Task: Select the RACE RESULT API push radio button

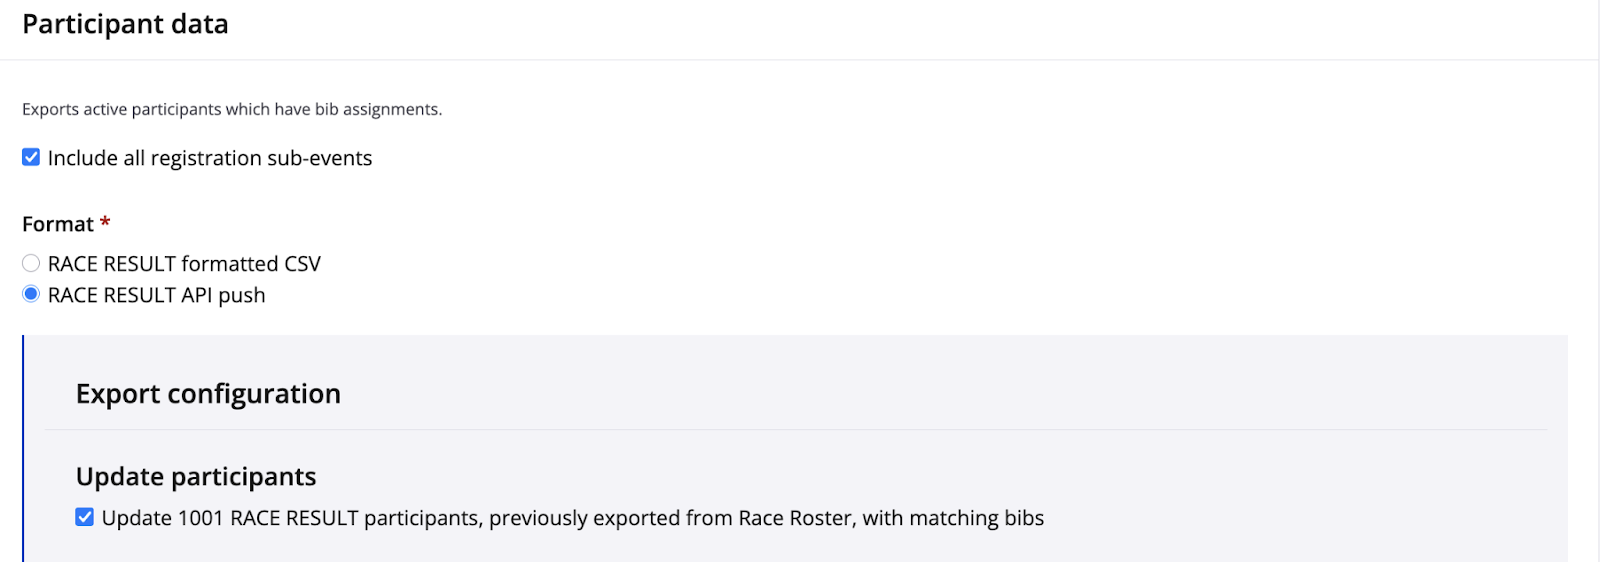Action: [x=31, y=294]
